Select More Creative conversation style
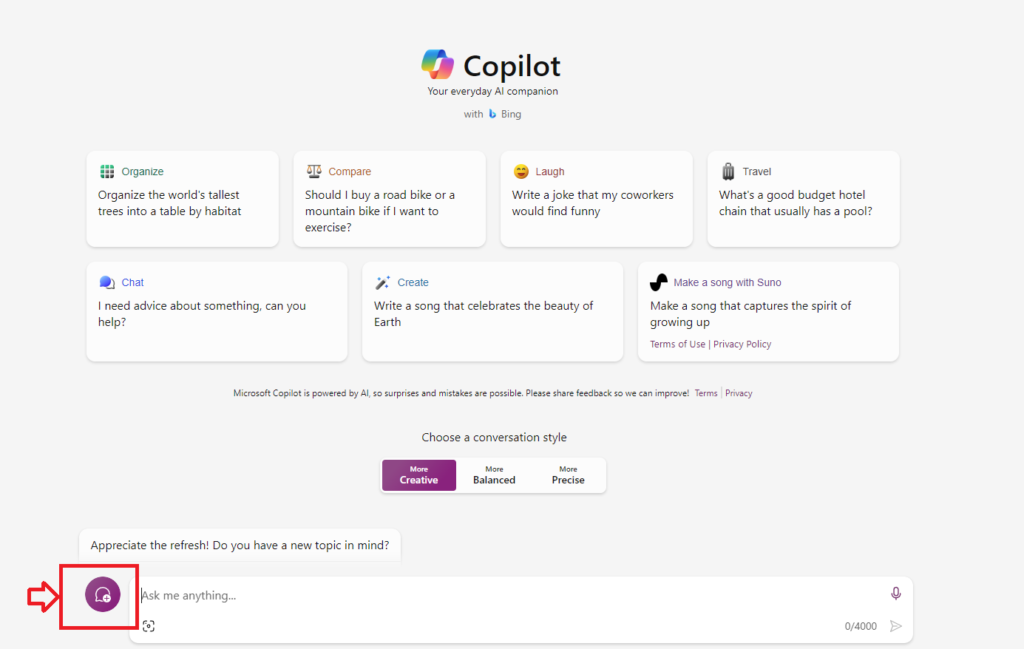 pyautogui.click(x=419, y=475)
